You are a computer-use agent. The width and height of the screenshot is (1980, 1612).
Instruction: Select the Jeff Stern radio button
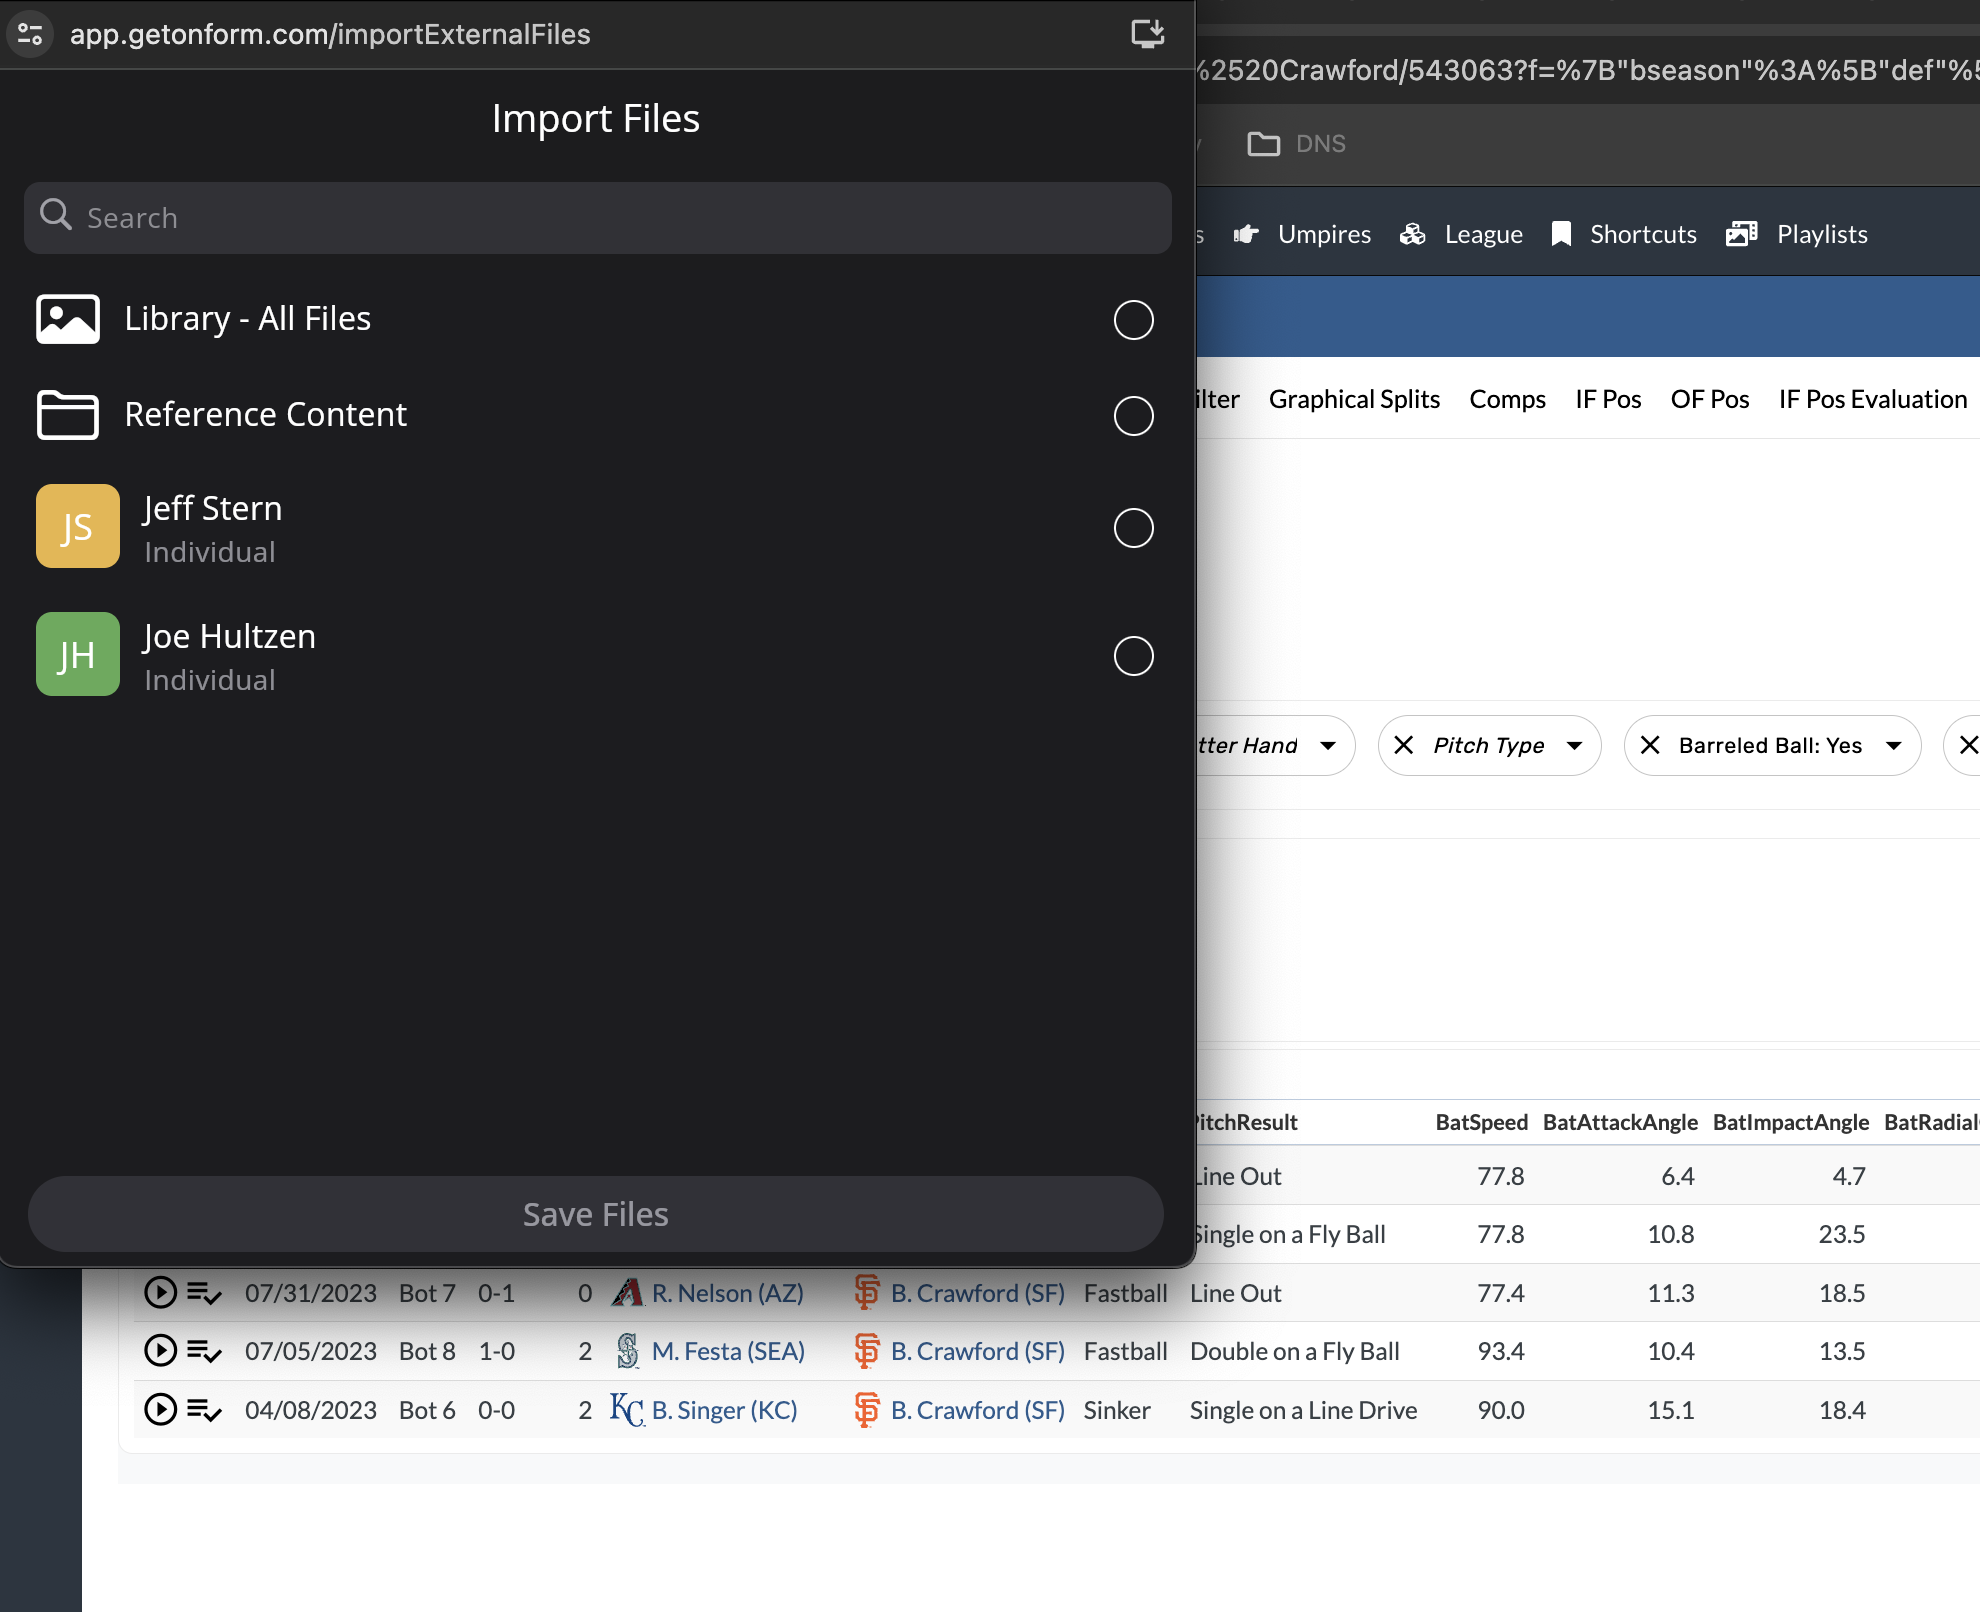[1133, 528]
